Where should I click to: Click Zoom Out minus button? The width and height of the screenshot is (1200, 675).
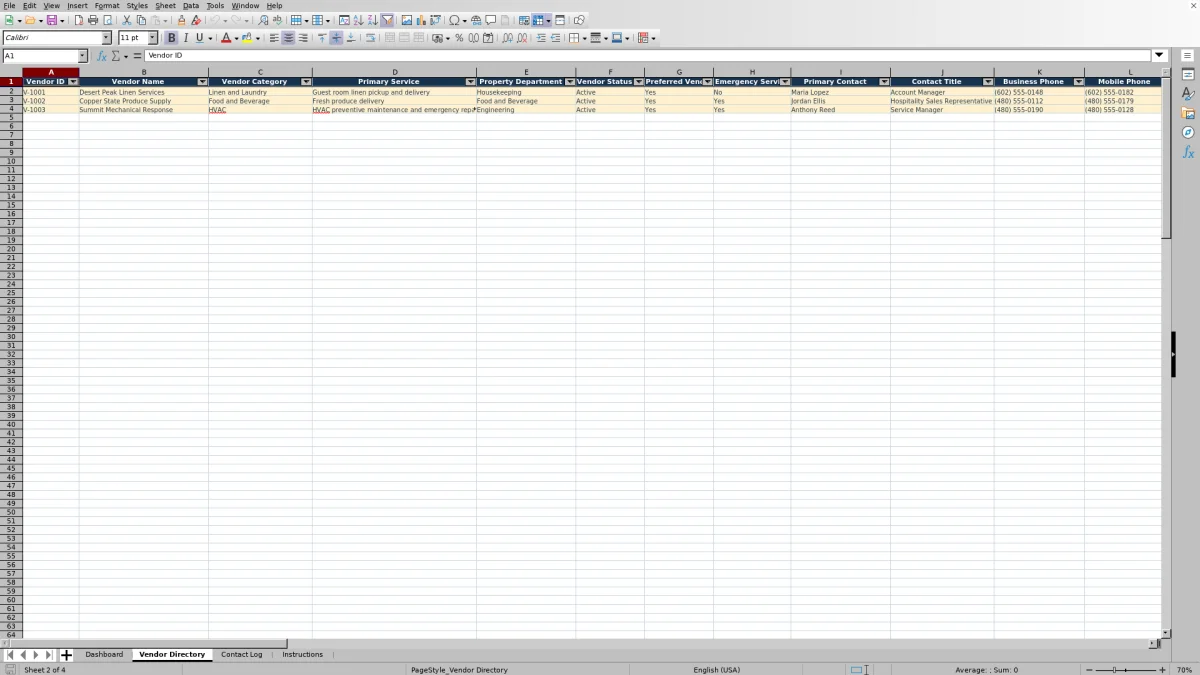click(x=1090, y=670)
